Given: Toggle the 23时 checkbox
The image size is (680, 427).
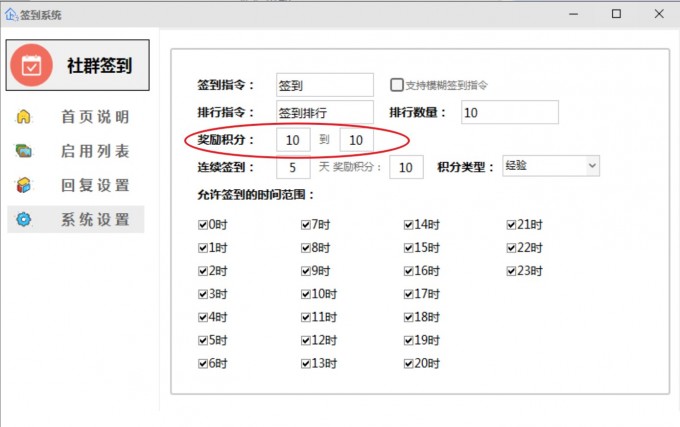Looking at the screenshot, I should 511,271.
